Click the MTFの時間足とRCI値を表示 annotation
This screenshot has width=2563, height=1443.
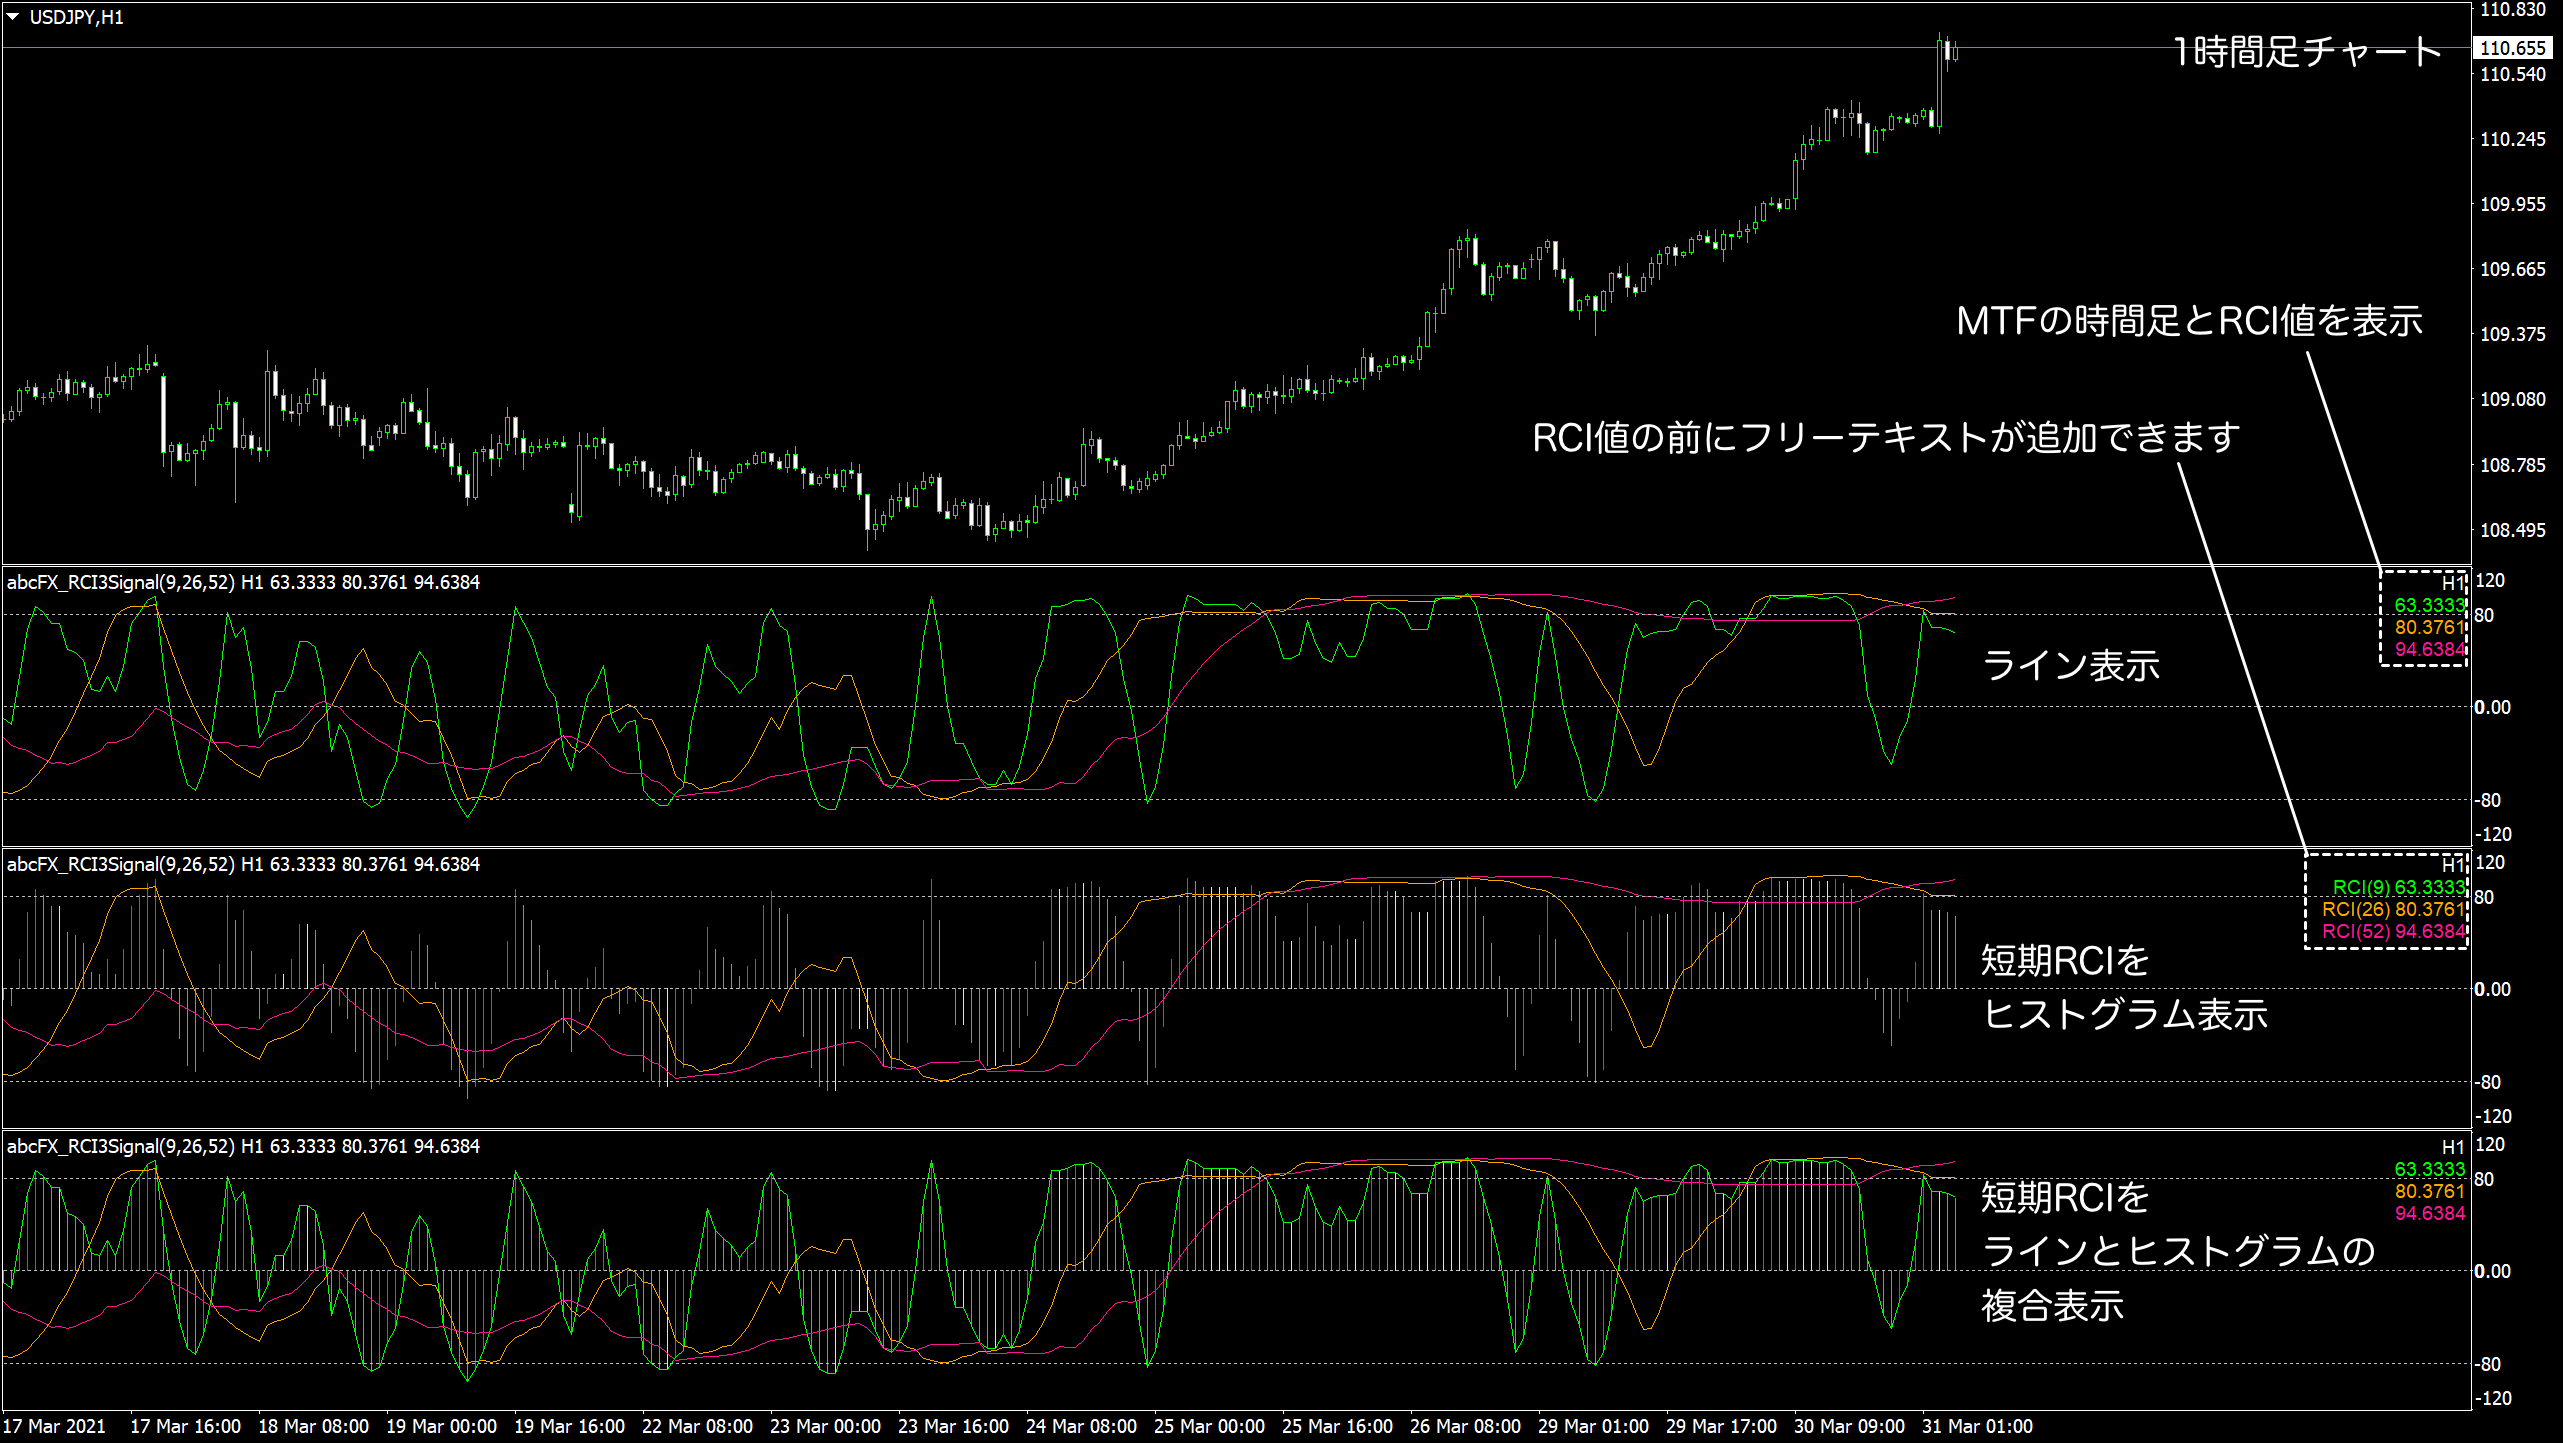(x=2189, y=321)
